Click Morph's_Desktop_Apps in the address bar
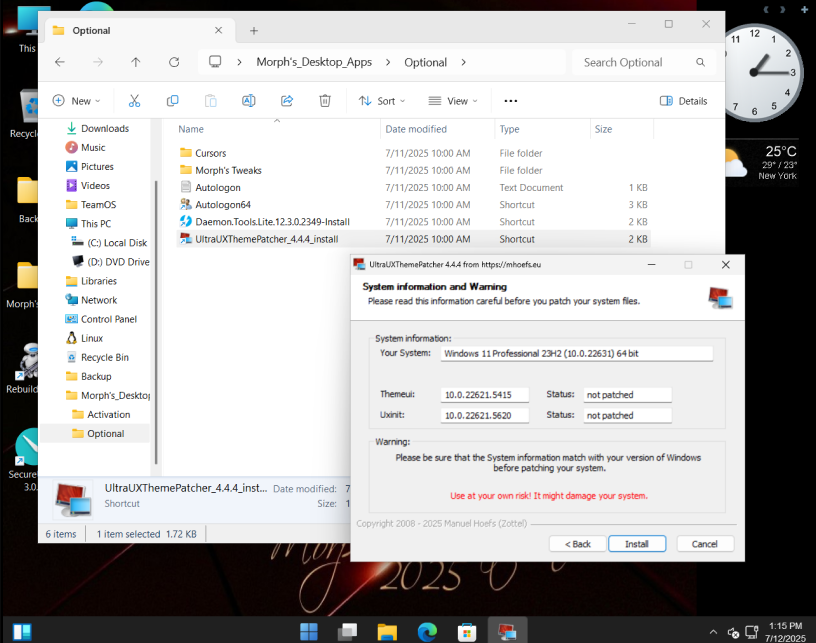 [x=314, y=62]
